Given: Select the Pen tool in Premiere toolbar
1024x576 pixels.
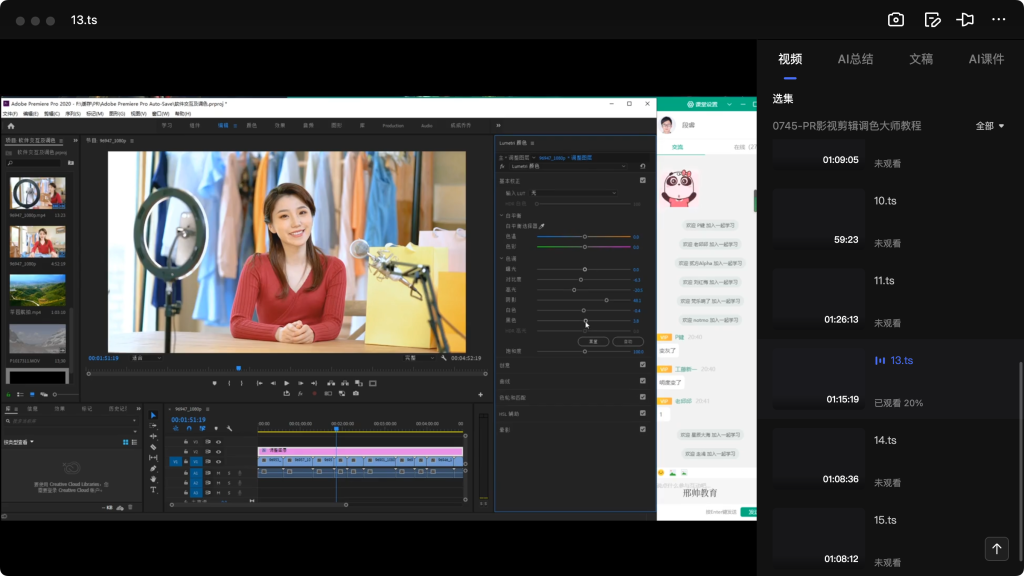Looking at the screenshot, I should click(153, 468).
